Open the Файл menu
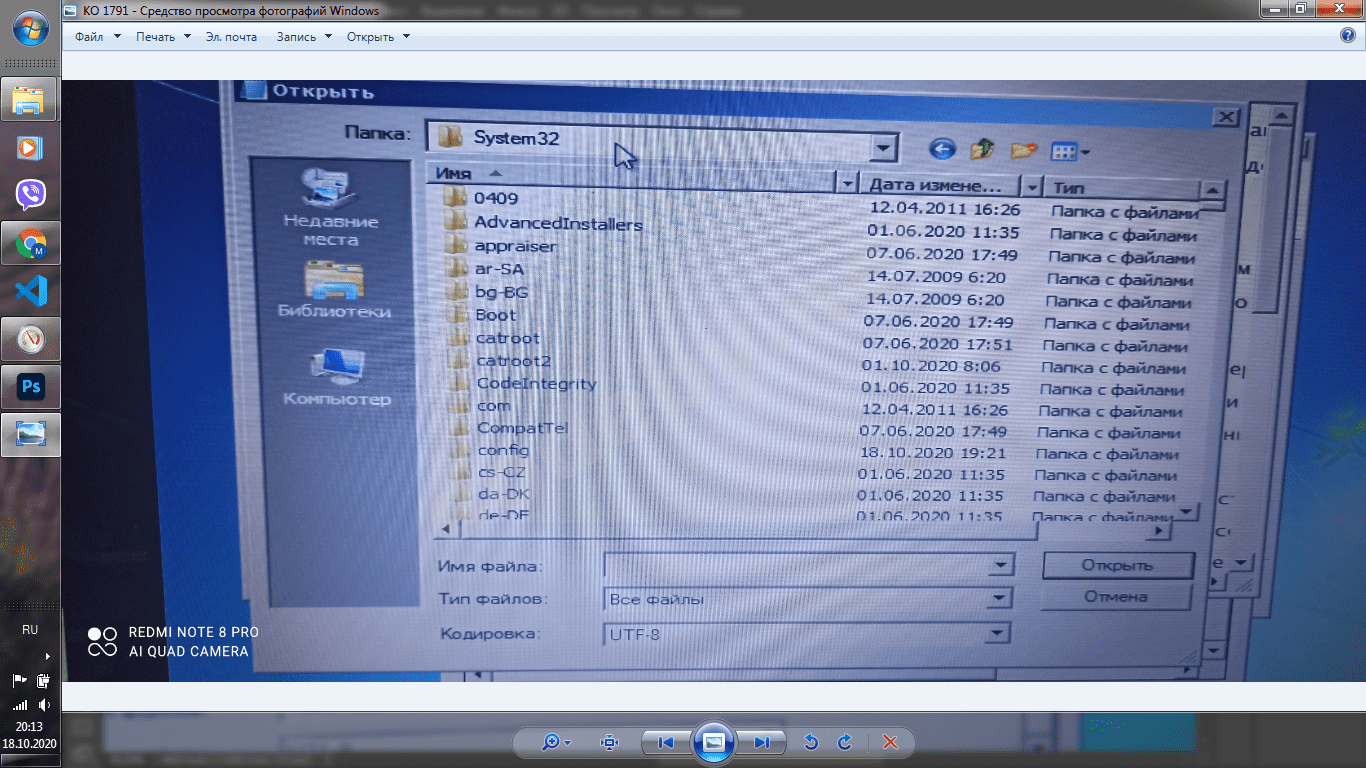This screenshot has height=768, width=1366. (x=97, y=37)
